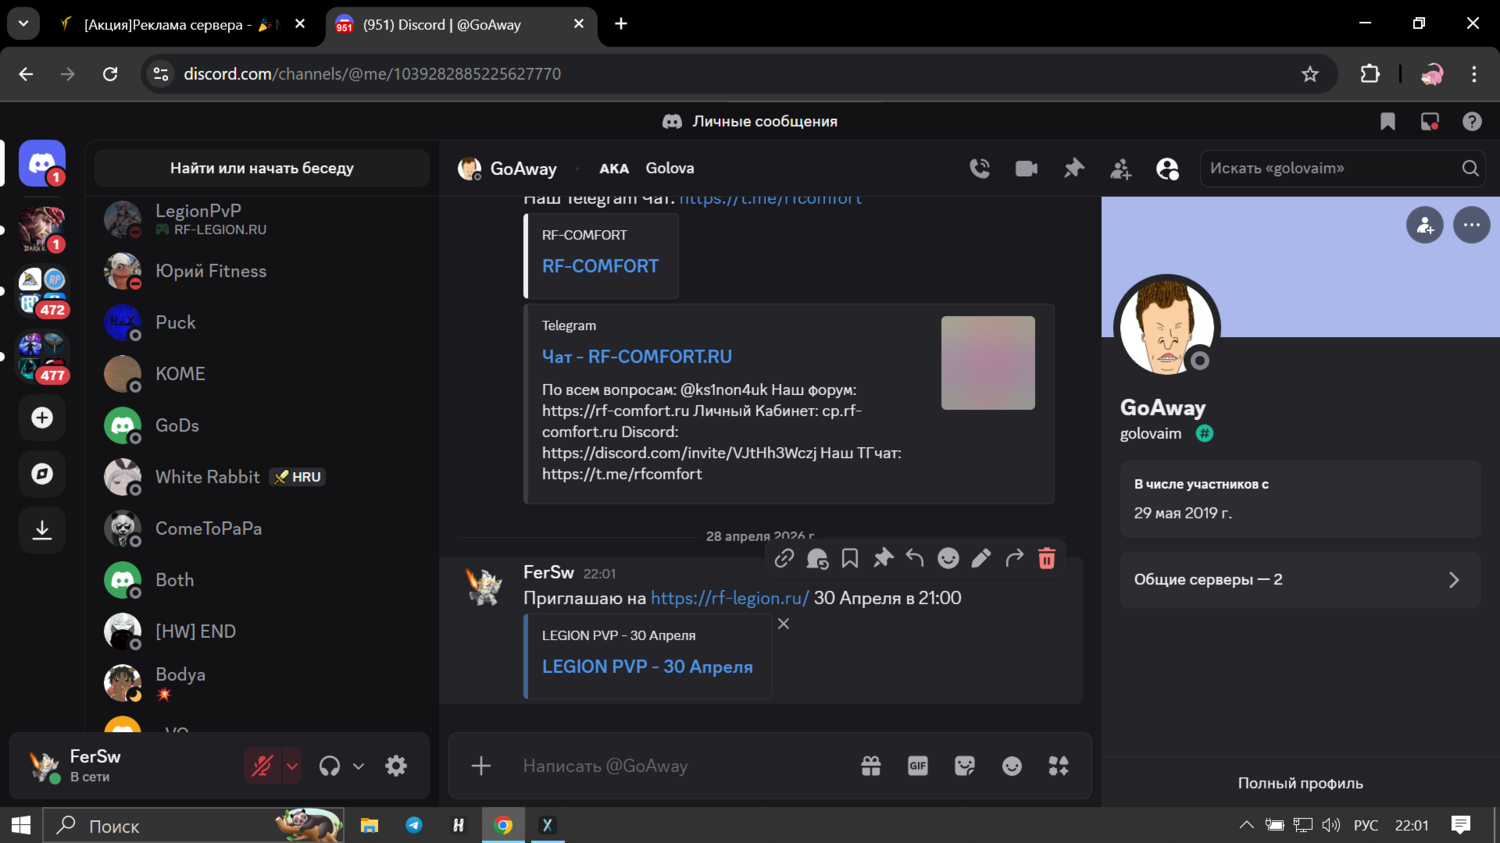Bookmark page star in address bar
This screenshot has height=843, width=1500.
coord(1310,74)
